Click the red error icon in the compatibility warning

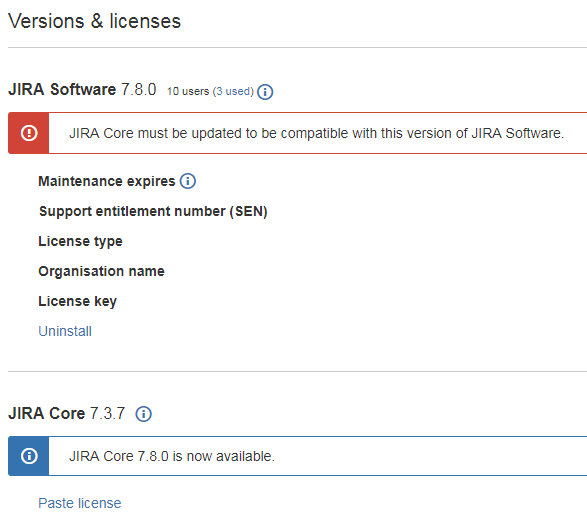[29, 133]
